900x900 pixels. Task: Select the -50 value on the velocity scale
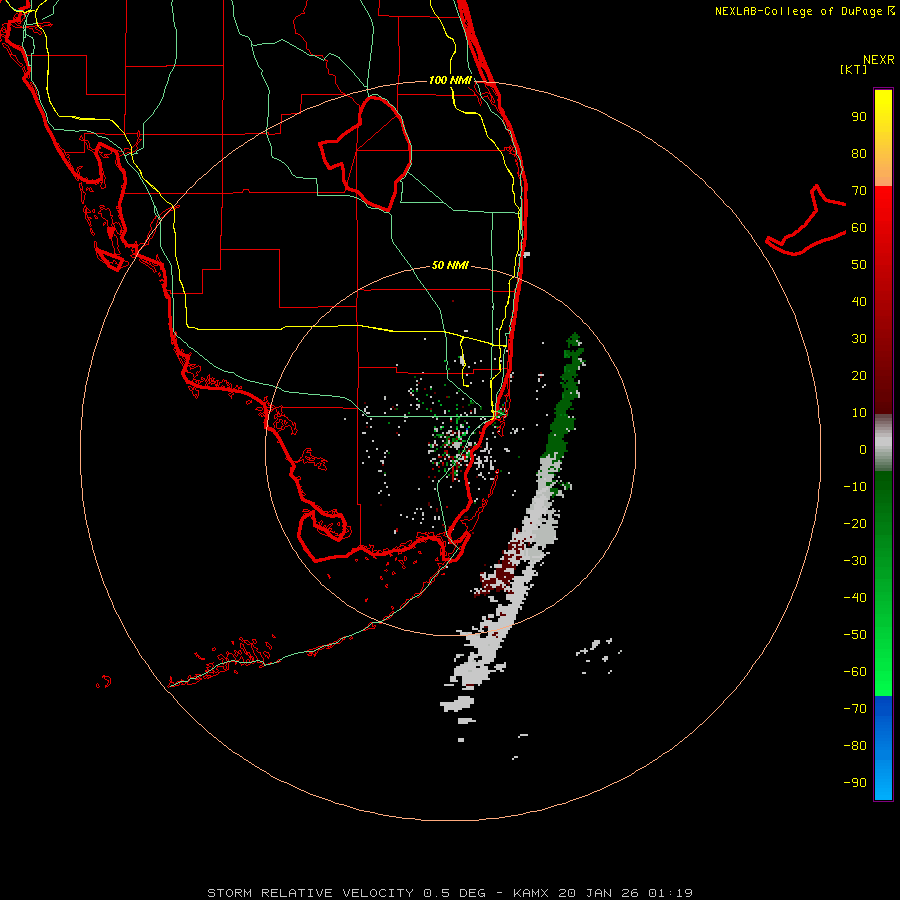pyautogui.click(x=855, y=635)
